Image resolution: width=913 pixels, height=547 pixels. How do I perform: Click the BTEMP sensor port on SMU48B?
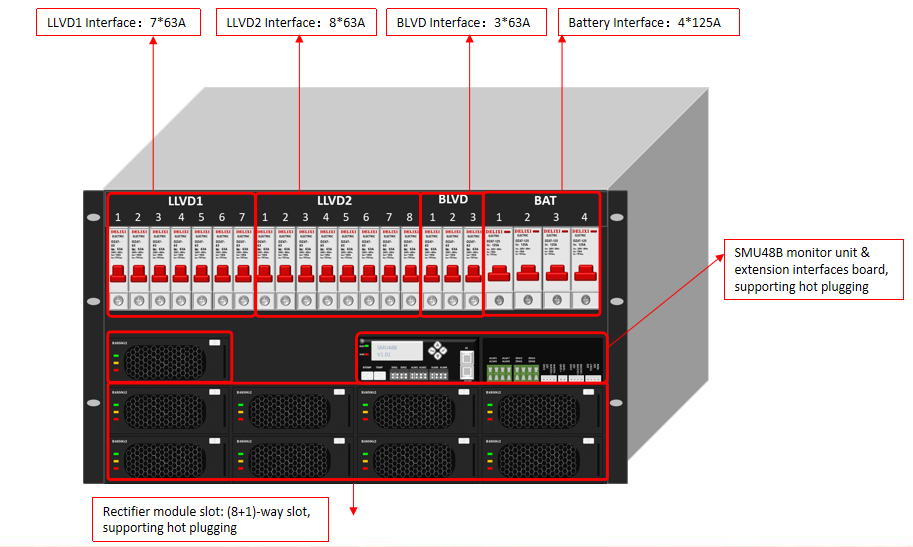click(367, 376)
